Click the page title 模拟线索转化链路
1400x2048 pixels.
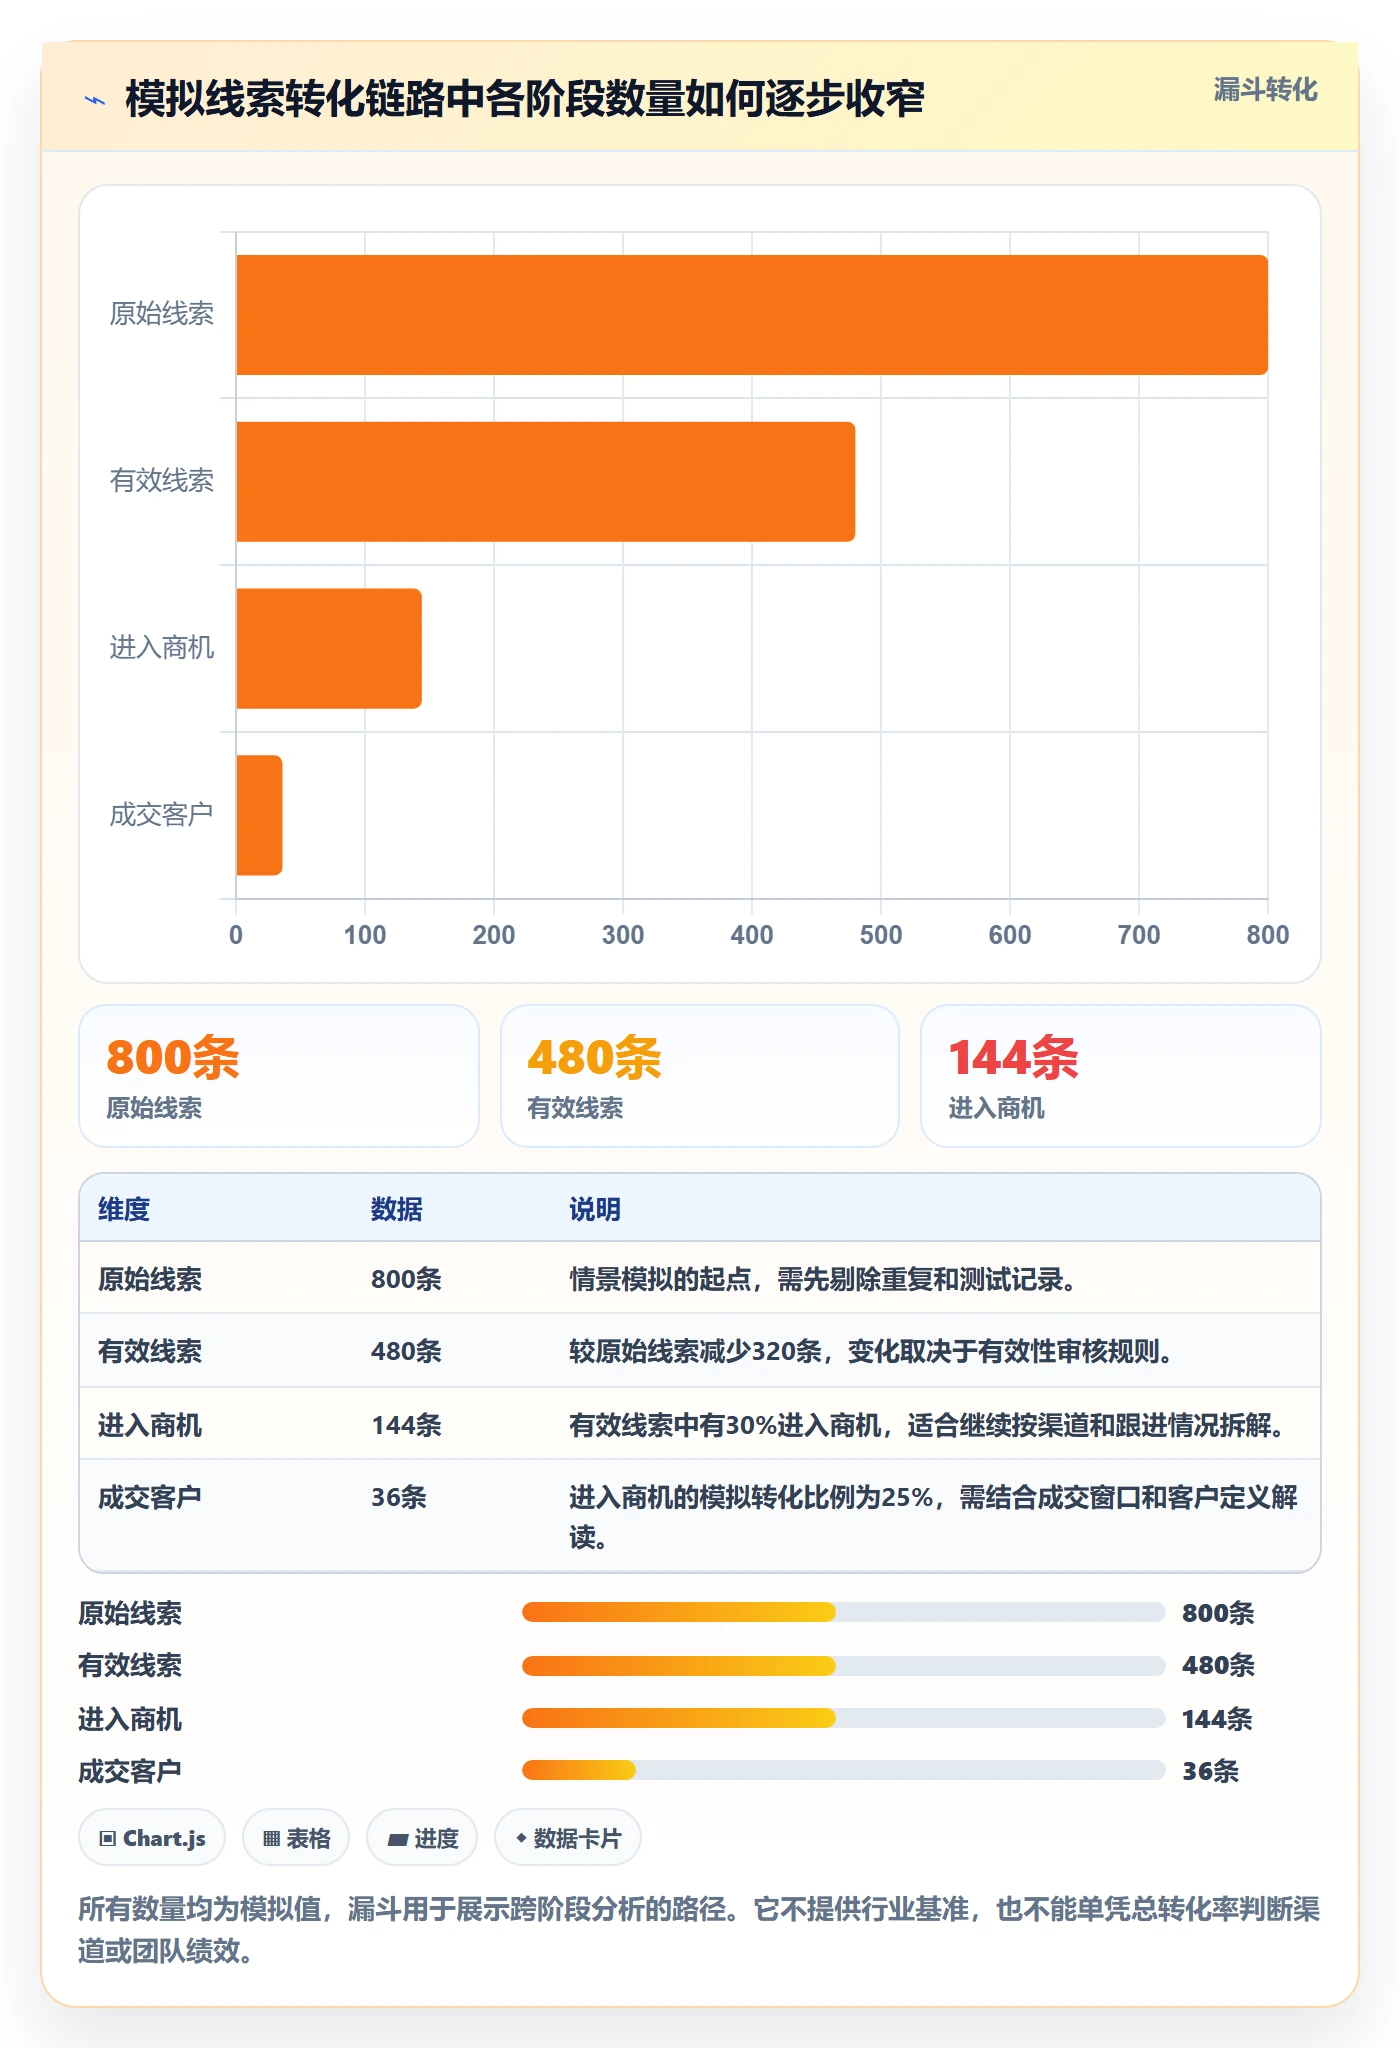coord(525,99)
